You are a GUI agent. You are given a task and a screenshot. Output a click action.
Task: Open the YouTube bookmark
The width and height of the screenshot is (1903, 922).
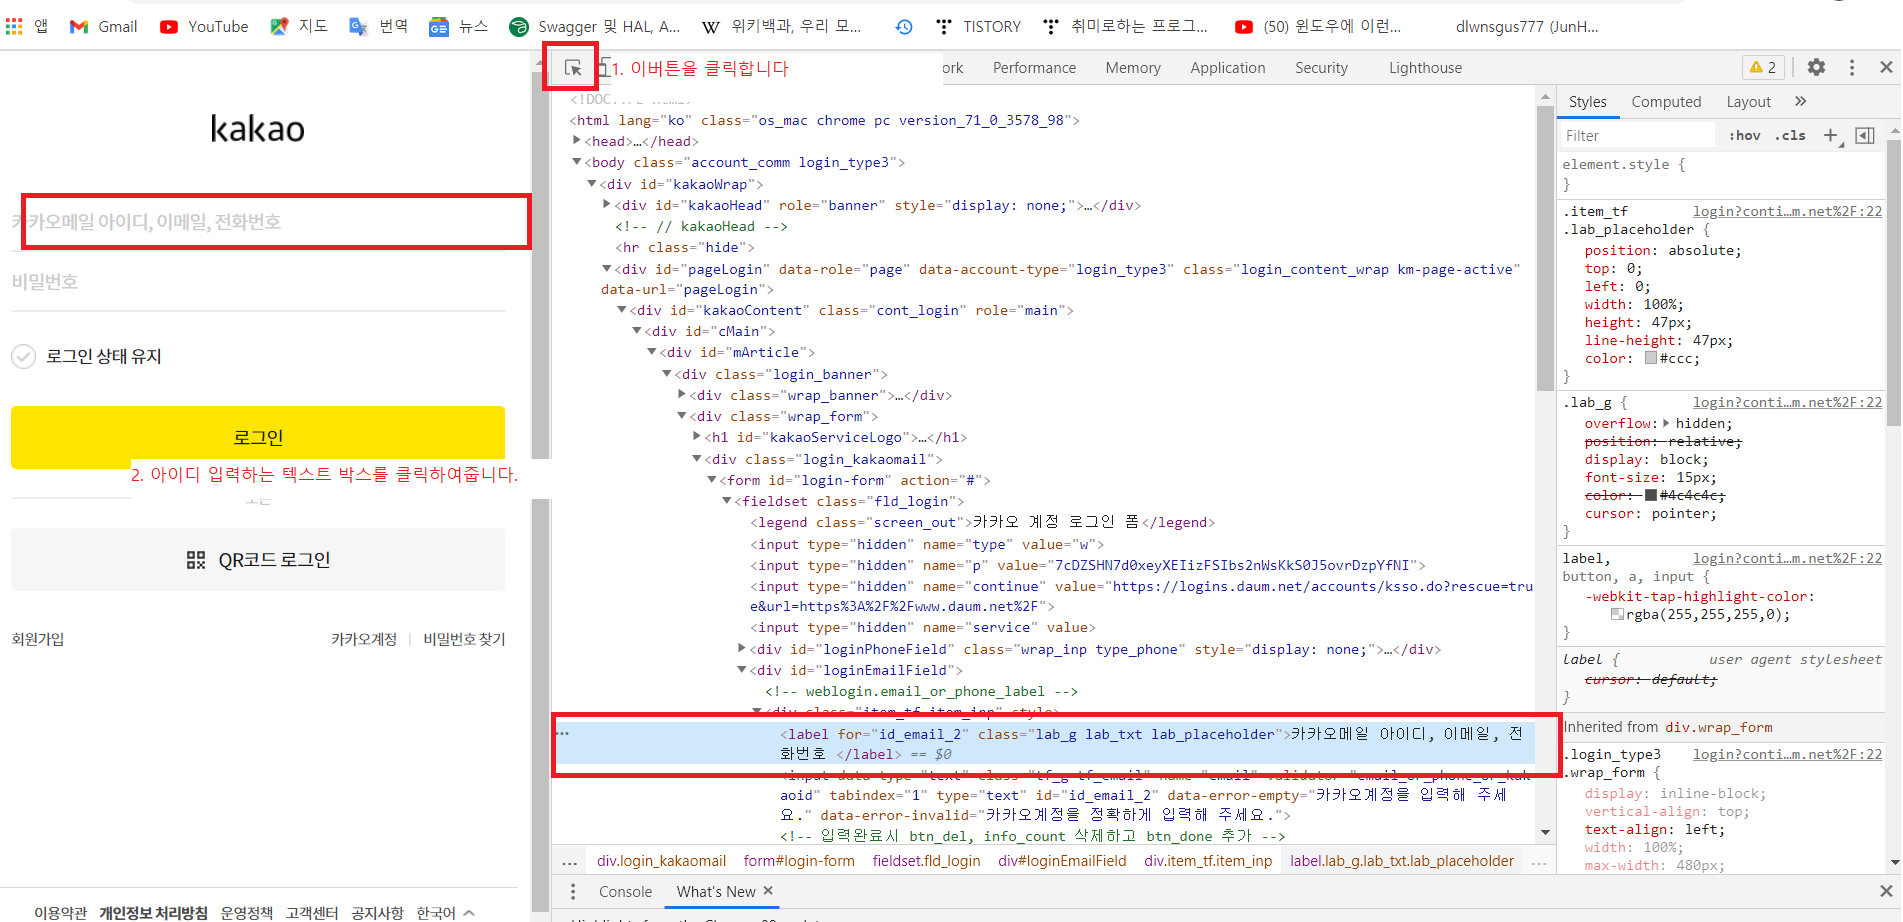(204, 27)
